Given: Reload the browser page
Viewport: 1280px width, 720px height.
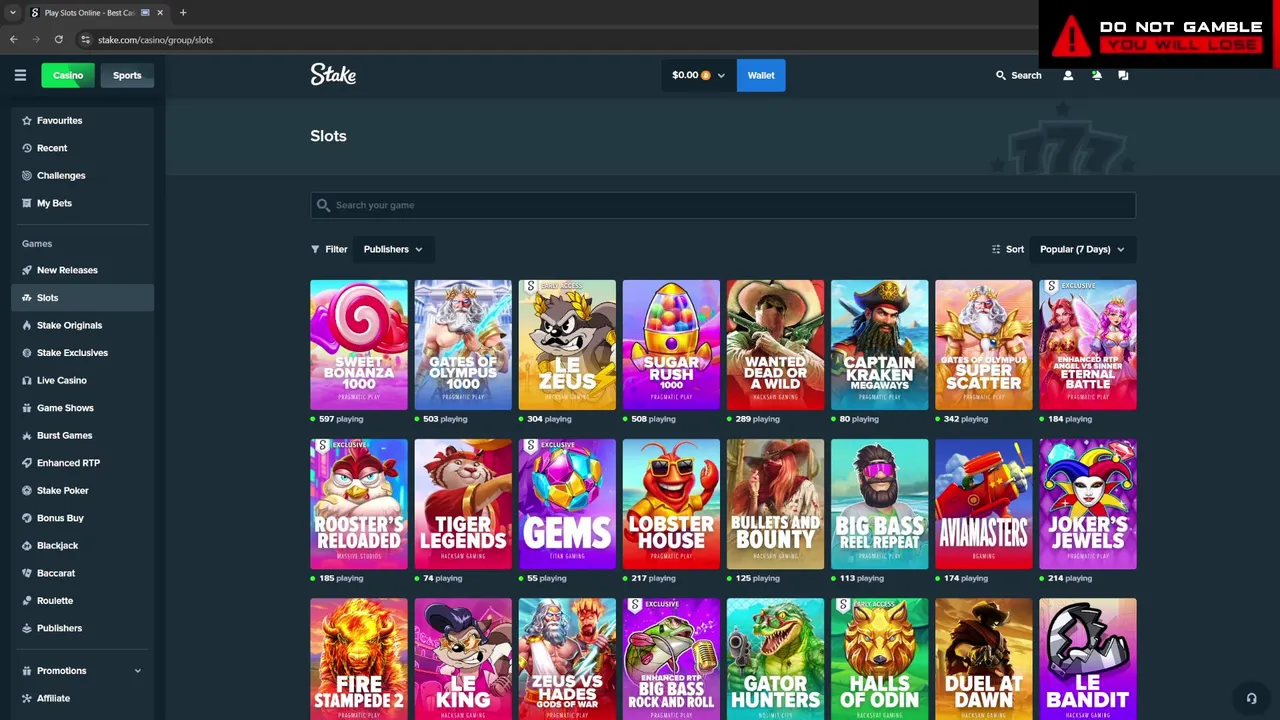Looking at the screenshot, I should [x=59, y=39].
